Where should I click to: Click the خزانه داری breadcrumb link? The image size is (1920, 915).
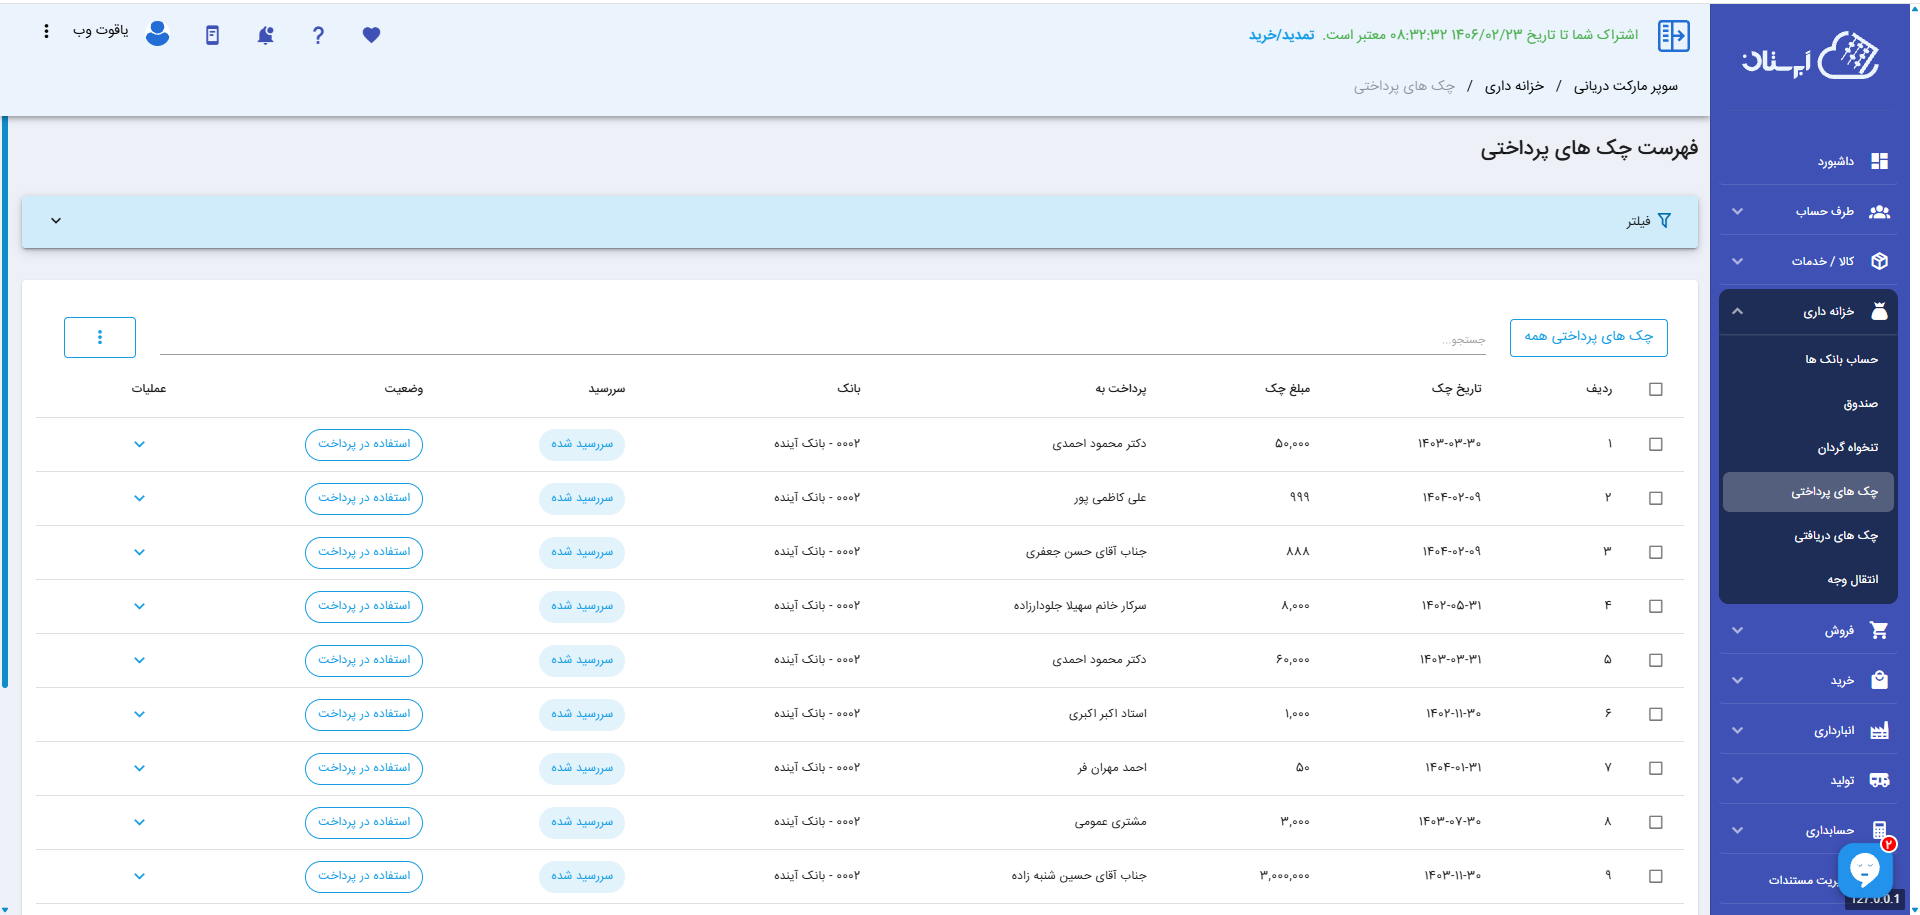(x=1514, y=86)
